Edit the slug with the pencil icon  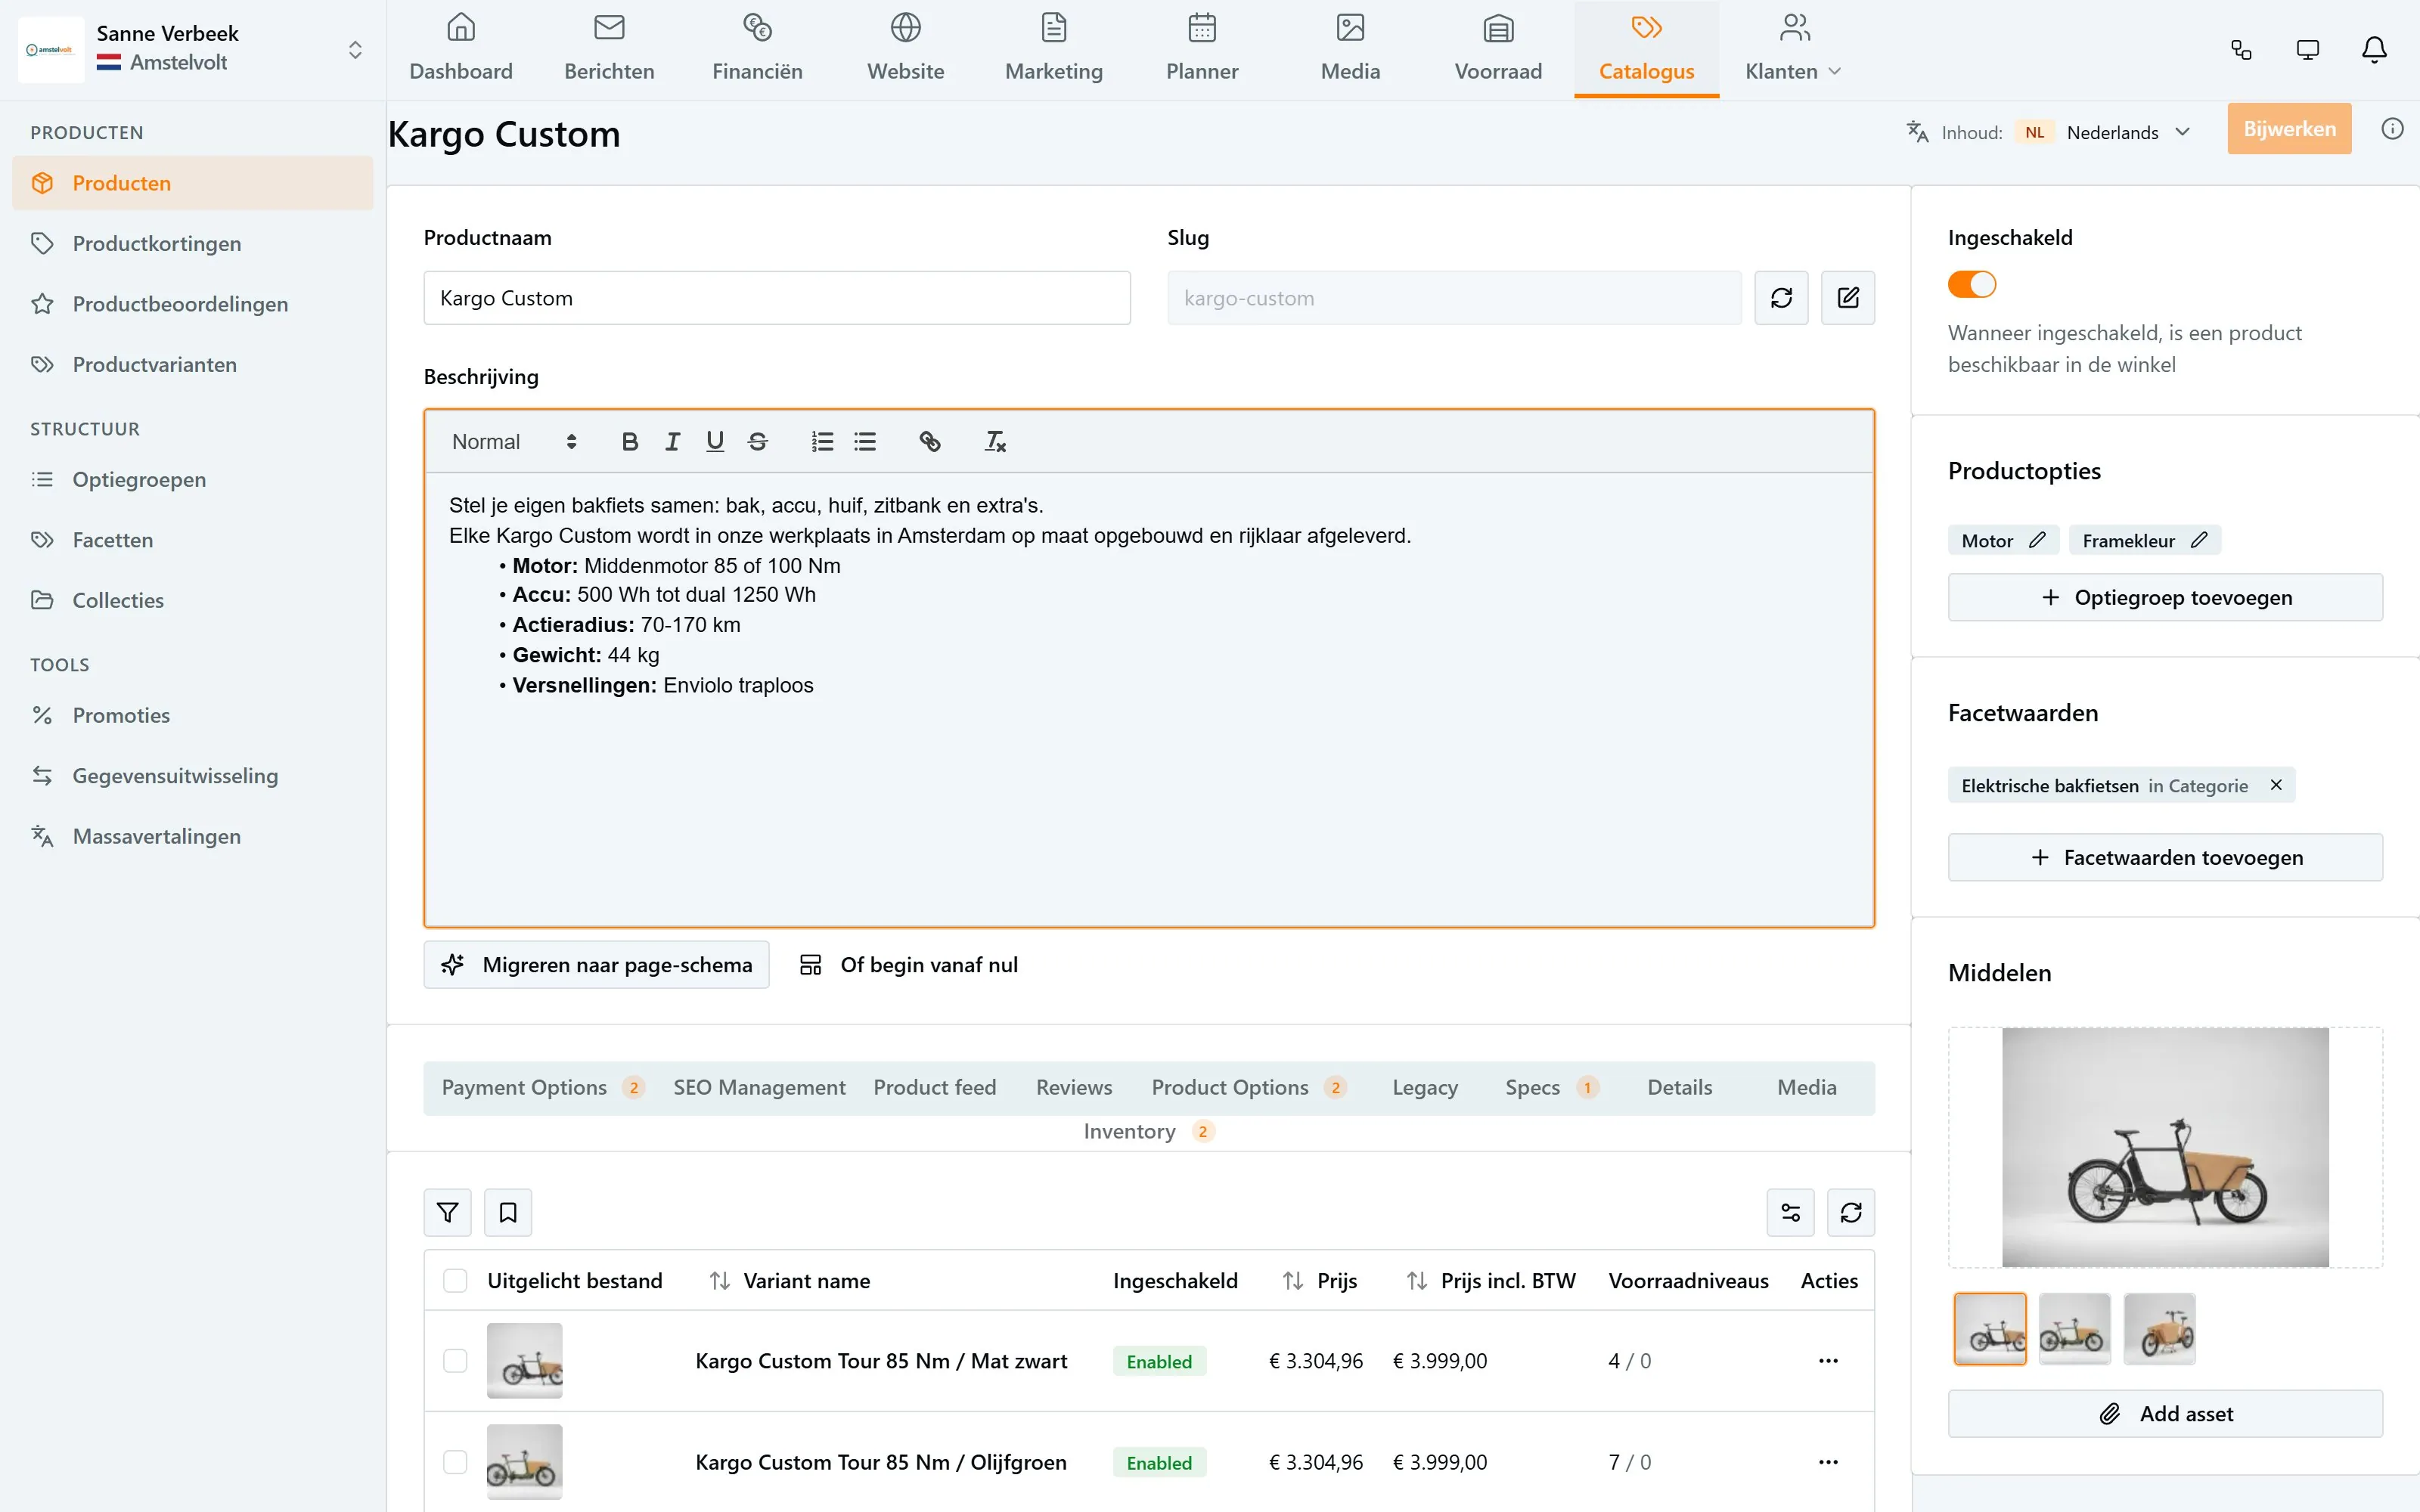point(1848,298)
